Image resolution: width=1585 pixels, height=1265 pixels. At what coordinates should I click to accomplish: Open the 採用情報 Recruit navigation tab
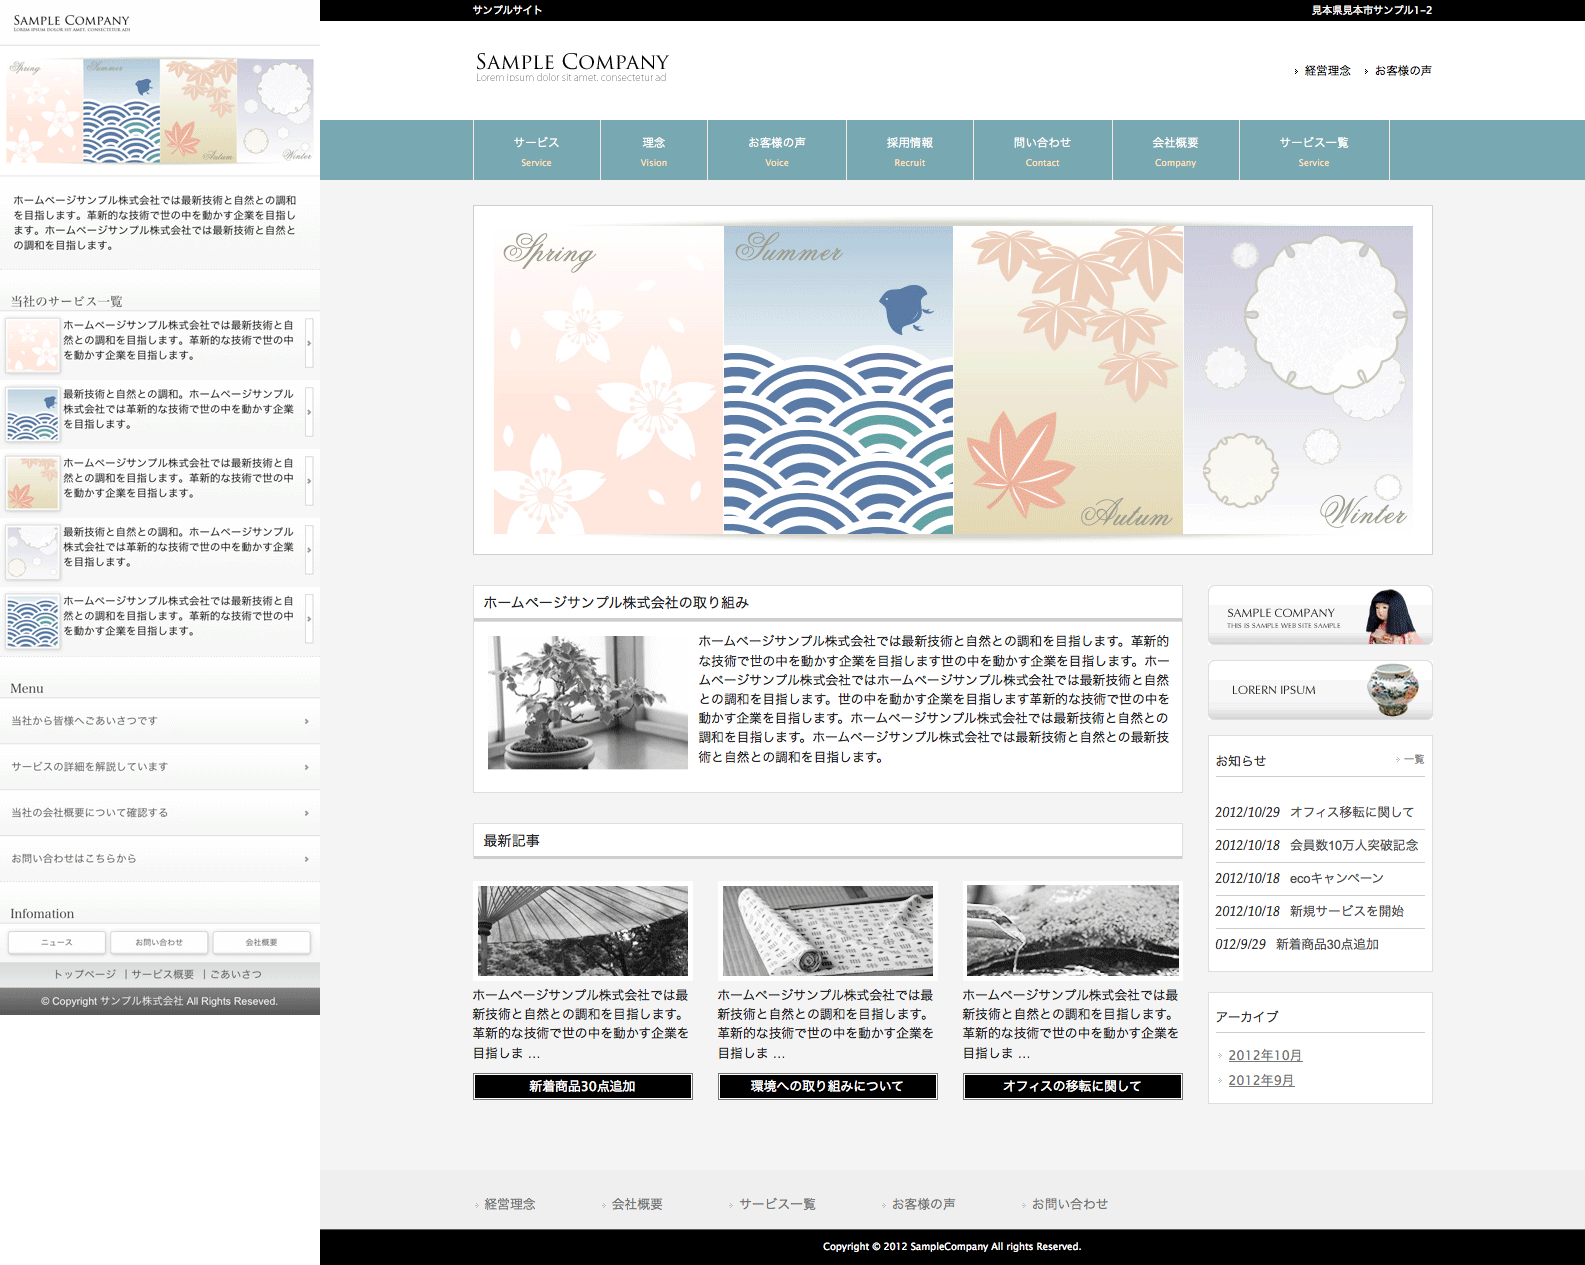pos(909,150)
